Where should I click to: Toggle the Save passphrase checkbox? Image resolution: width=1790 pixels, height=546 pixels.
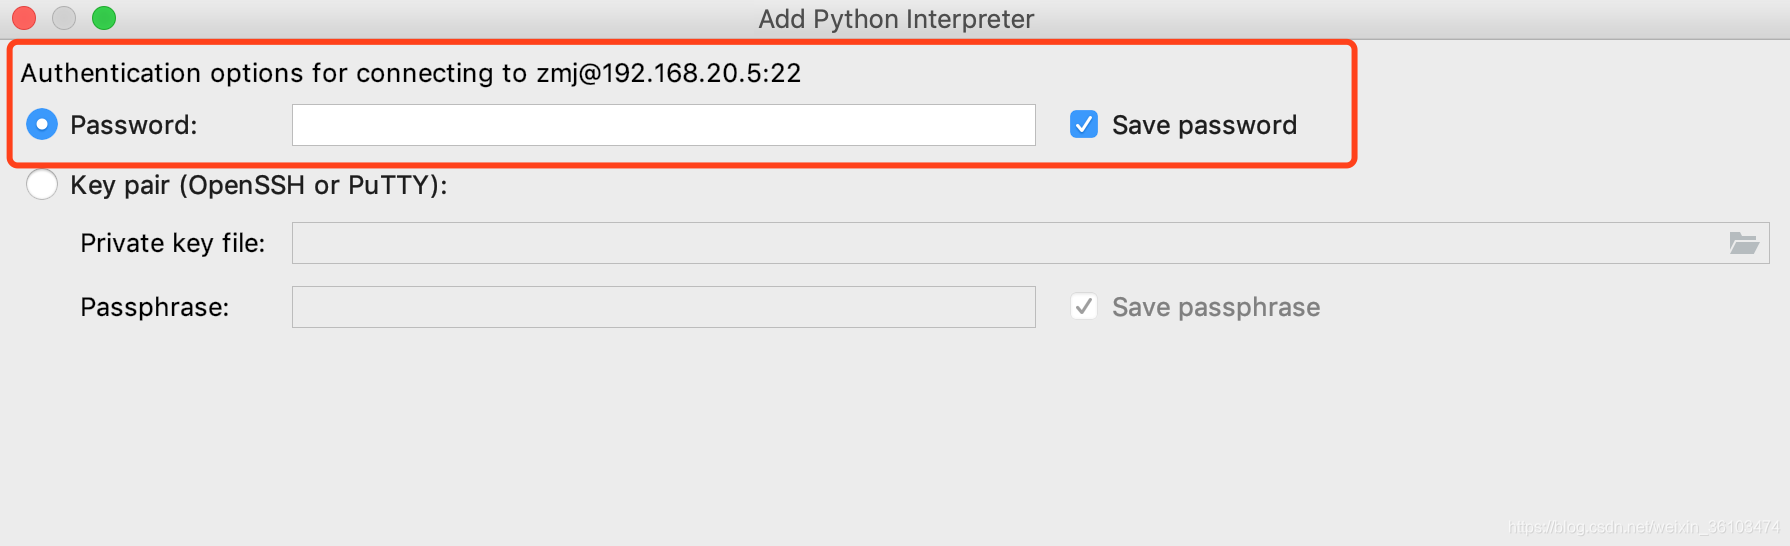click(x=1084, y=306)
